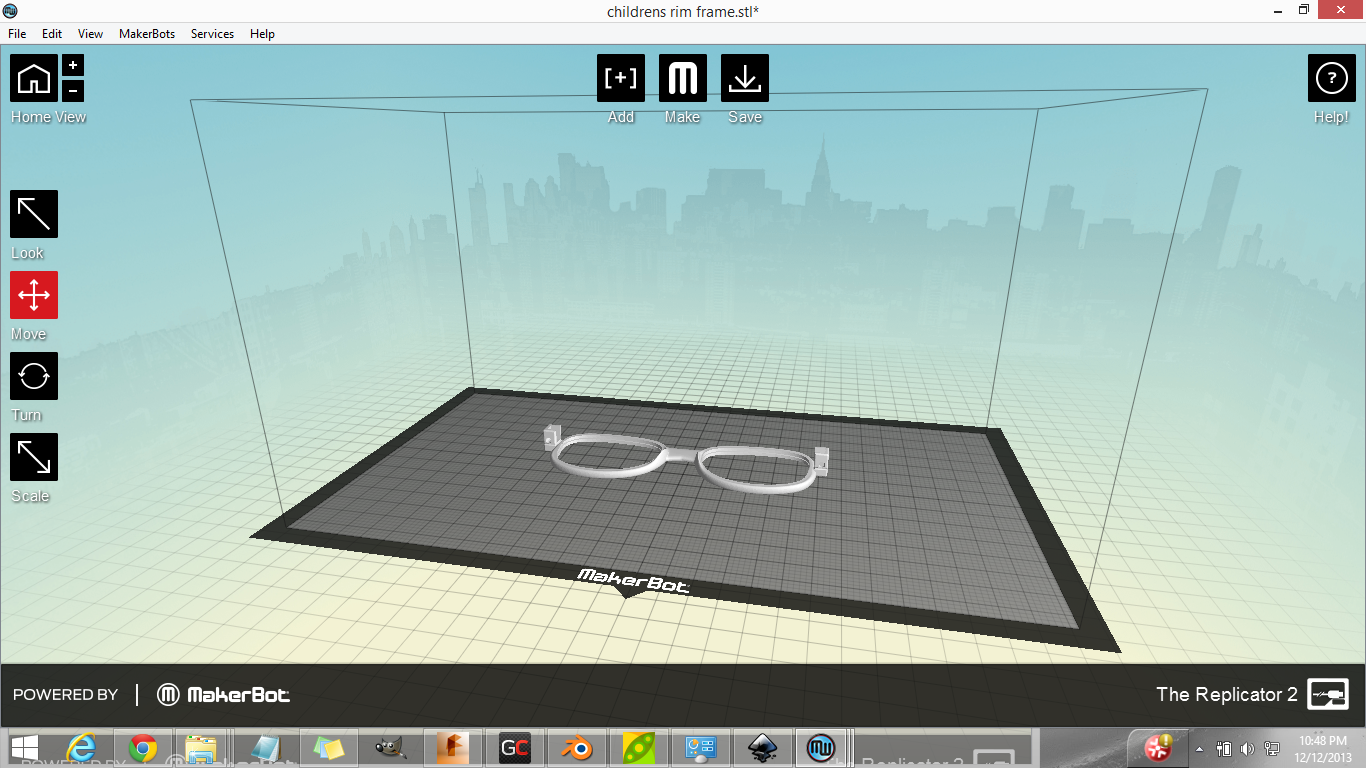Open Google Chrome from the taskbar

[x=143, y=748]
